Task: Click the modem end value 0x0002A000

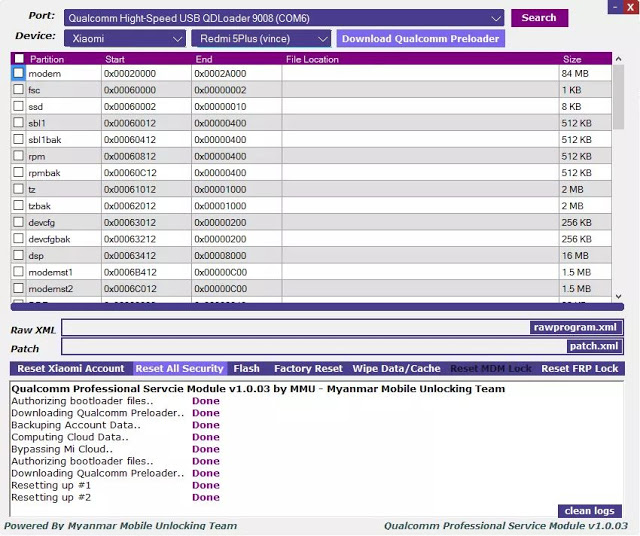Action: (220, 73)
